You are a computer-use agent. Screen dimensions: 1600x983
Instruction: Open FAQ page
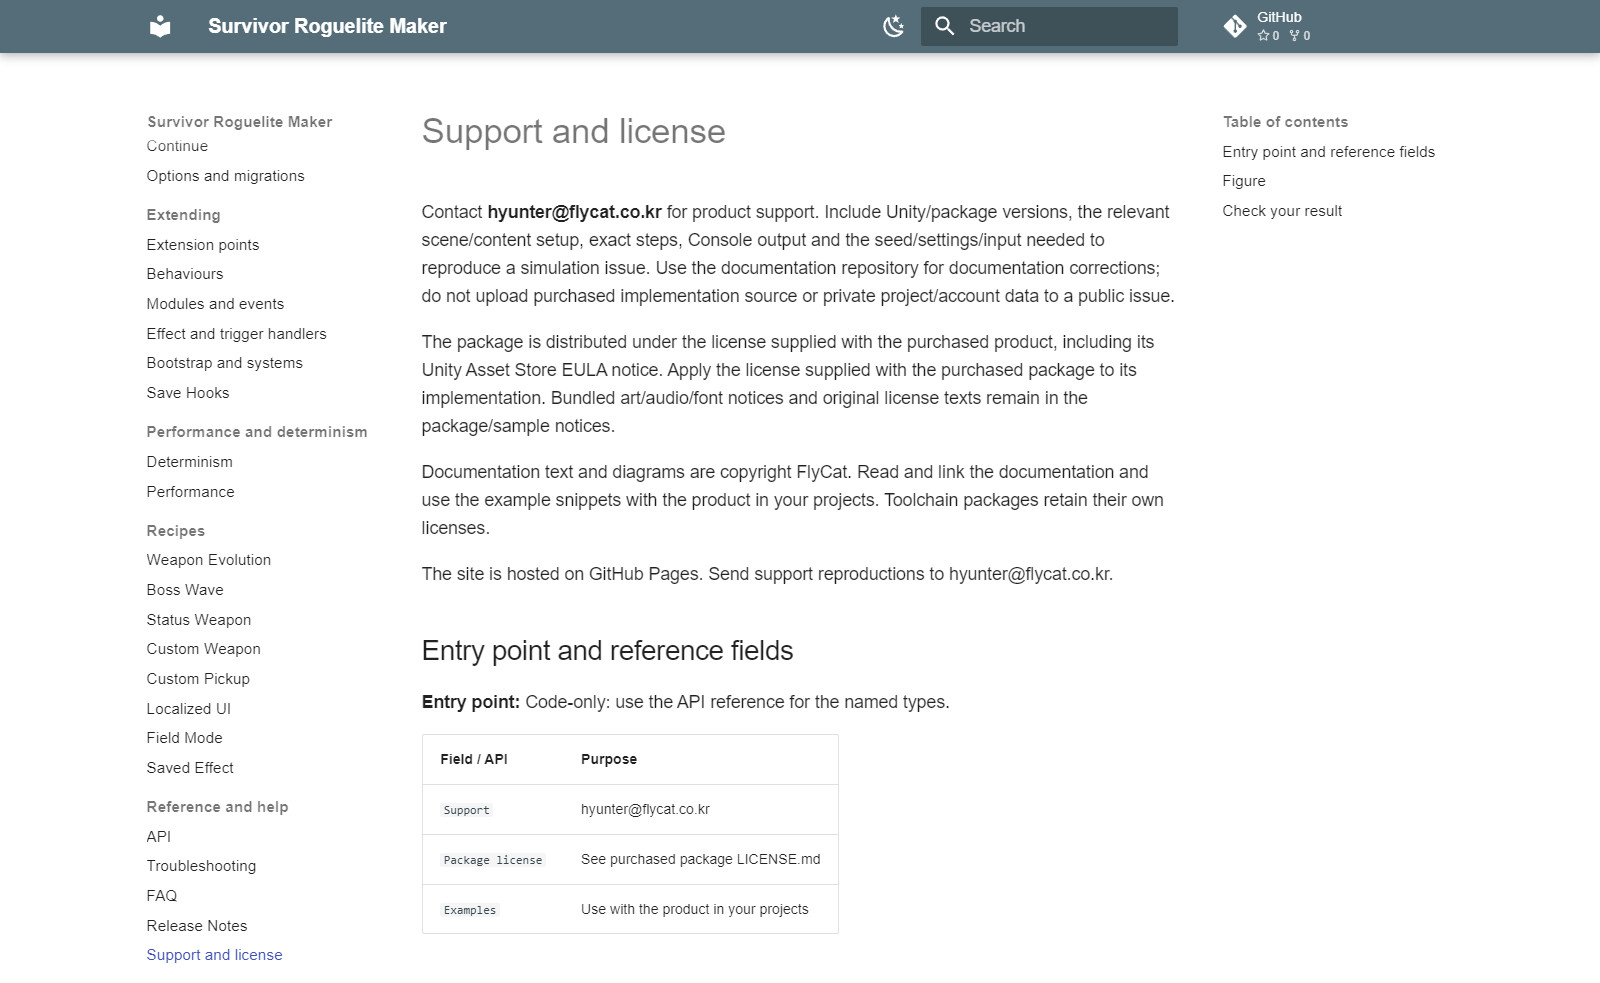pos(161,896)
